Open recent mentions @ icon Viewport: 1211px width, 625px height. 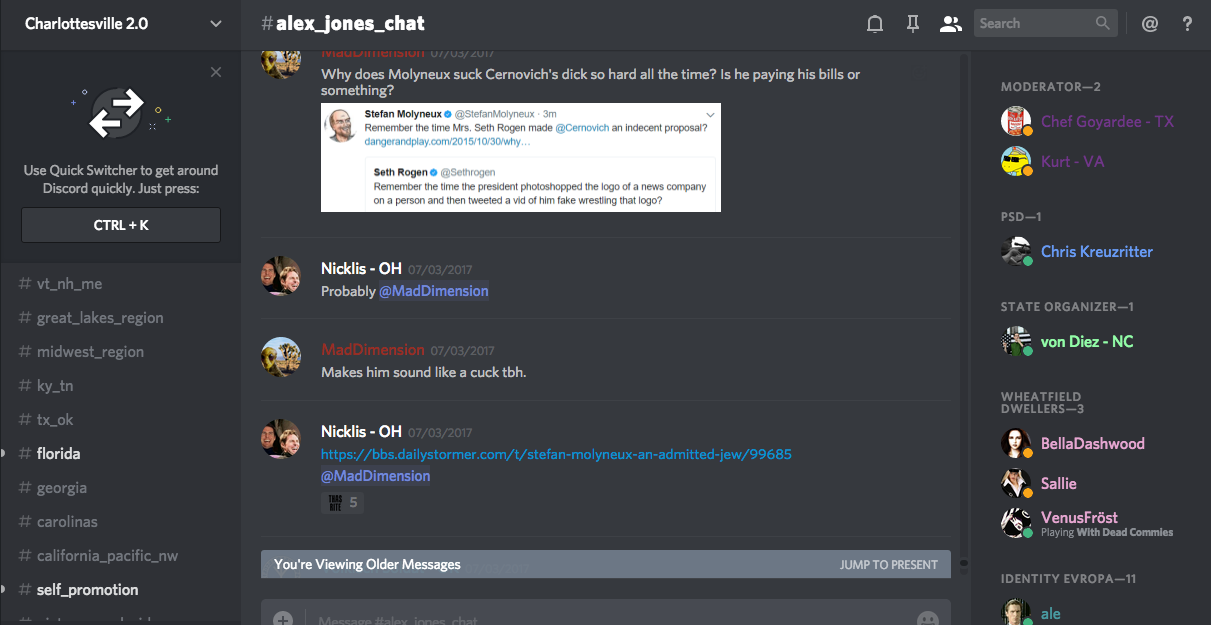(1150, 24)
